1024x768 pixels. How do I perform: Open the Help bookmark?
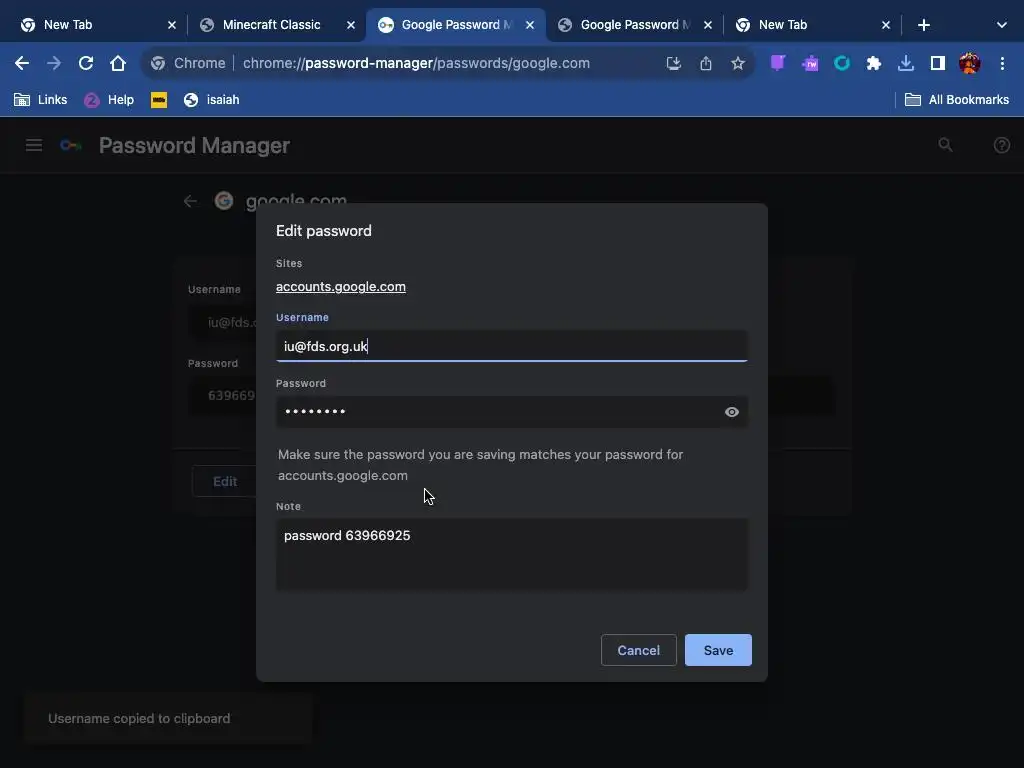click(109, 100)
